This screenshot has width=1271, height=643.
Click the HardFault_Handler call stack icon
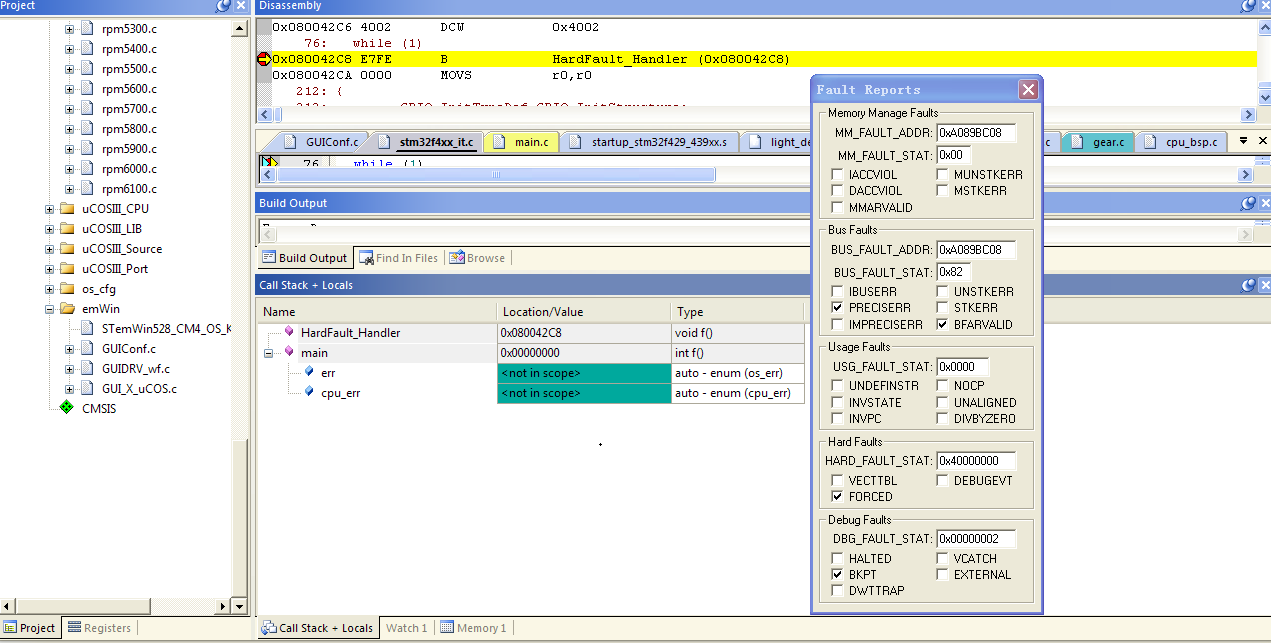[289, 332]
